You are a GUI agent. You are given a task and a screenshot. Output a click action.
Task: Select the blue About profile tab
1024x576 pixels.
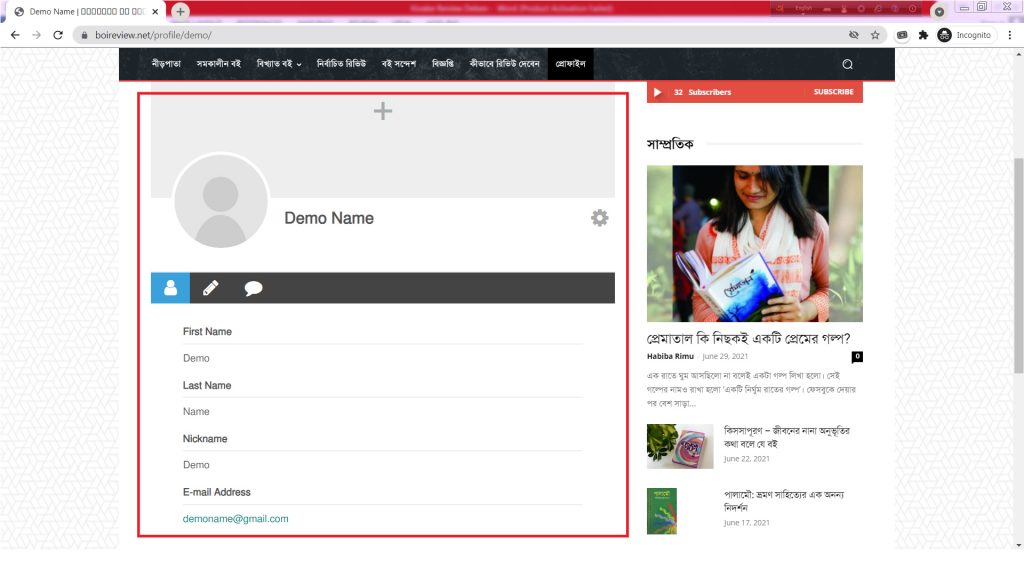click(x=170, y=288)
